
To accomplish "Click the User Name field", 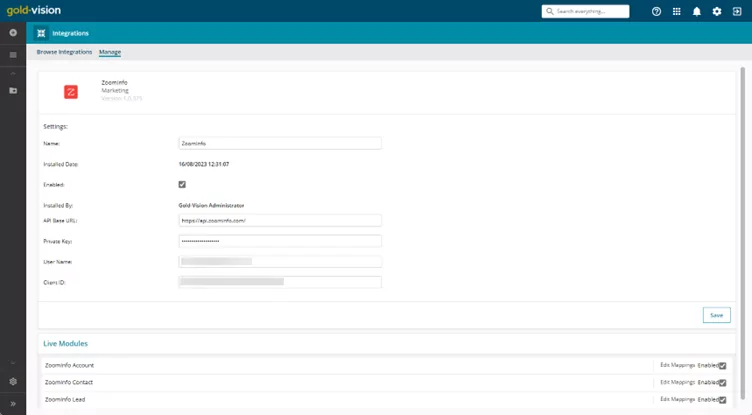I will [280, 261].
